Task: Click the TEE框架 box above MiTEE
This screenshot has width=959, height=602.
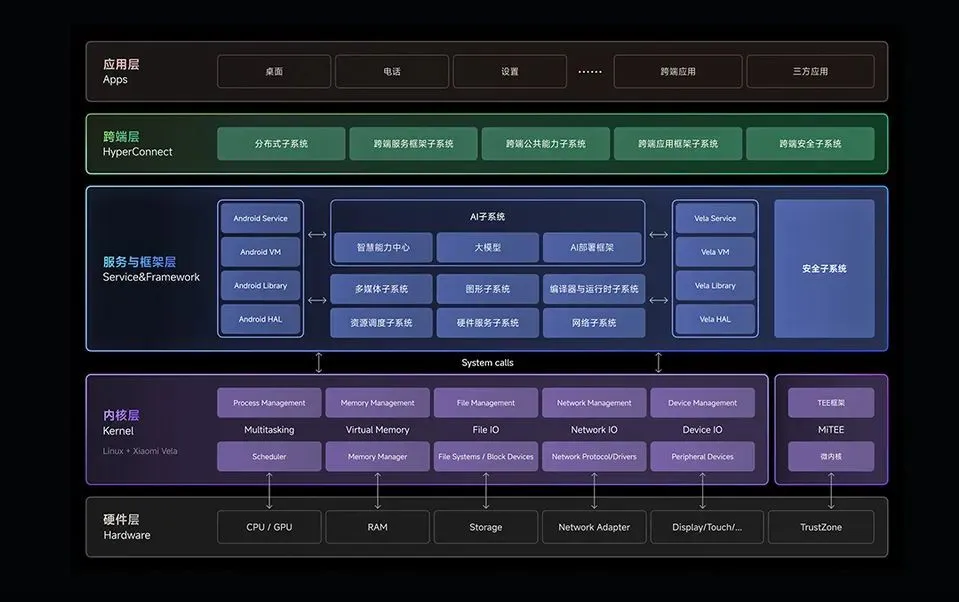Action: 830,403
